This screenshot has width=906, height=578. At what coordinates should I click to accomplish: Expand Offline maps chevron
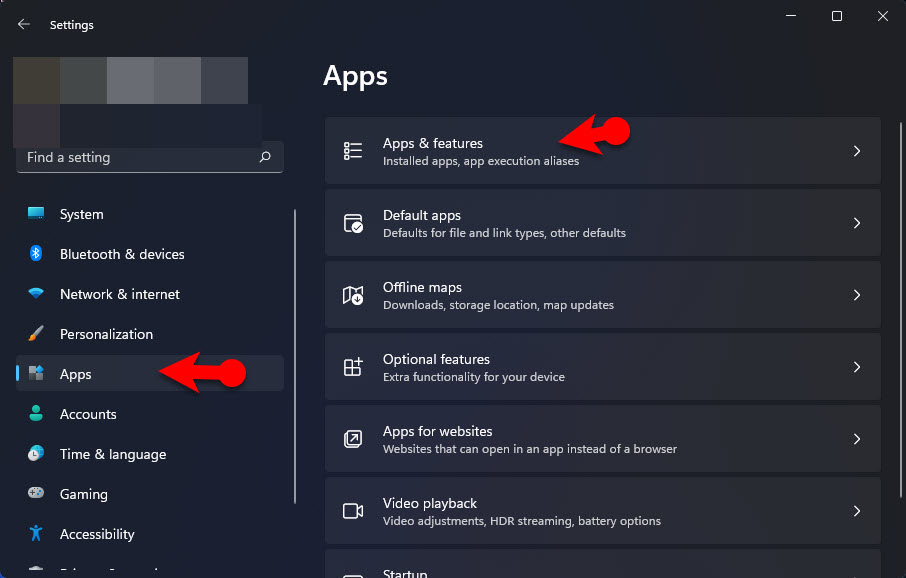(857, 295)
